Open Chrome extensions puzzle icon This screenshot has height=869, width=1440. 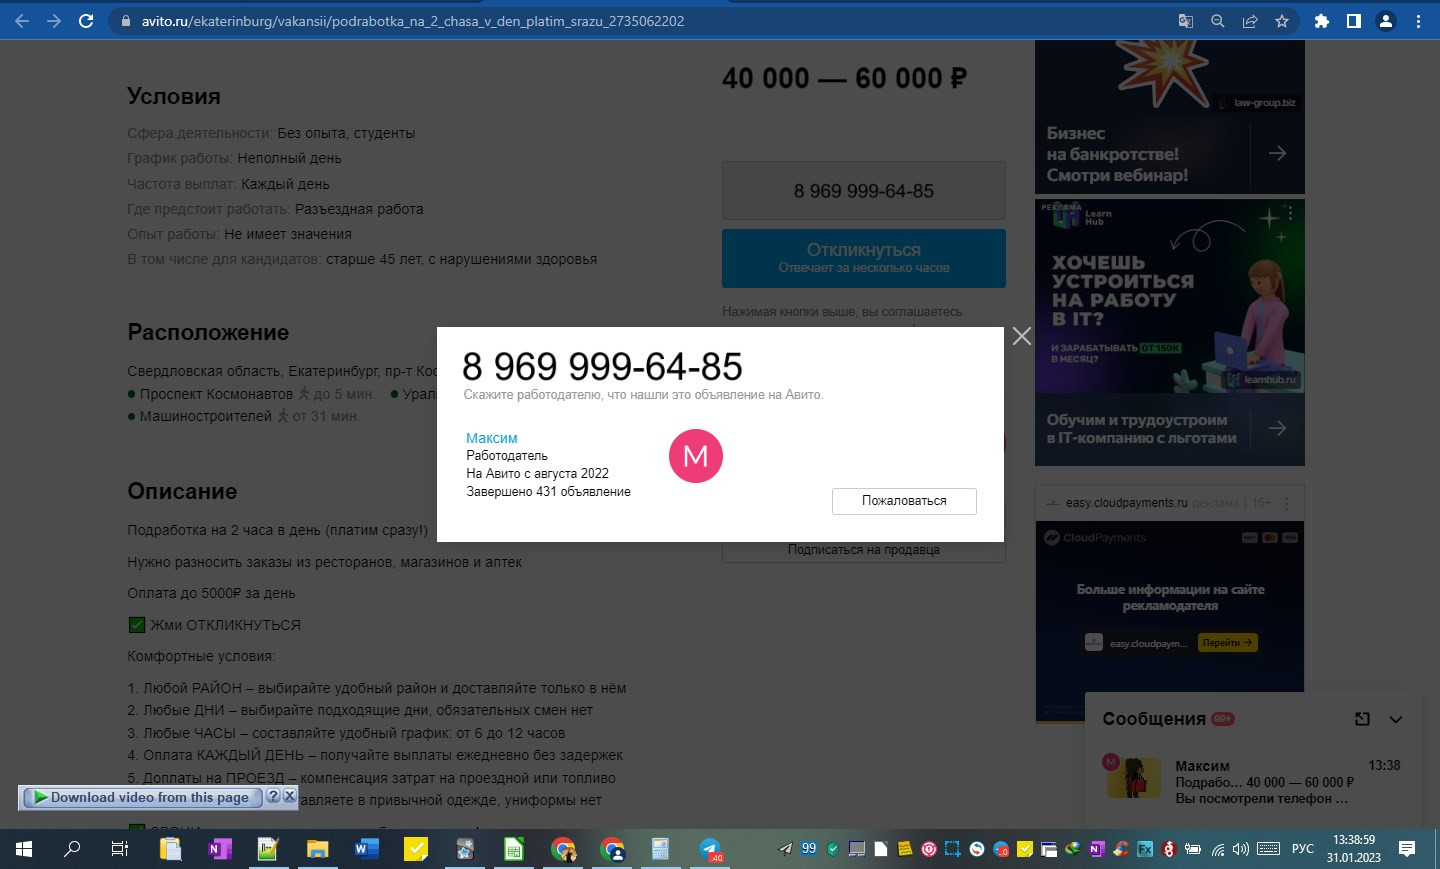tap(1322, 21)
